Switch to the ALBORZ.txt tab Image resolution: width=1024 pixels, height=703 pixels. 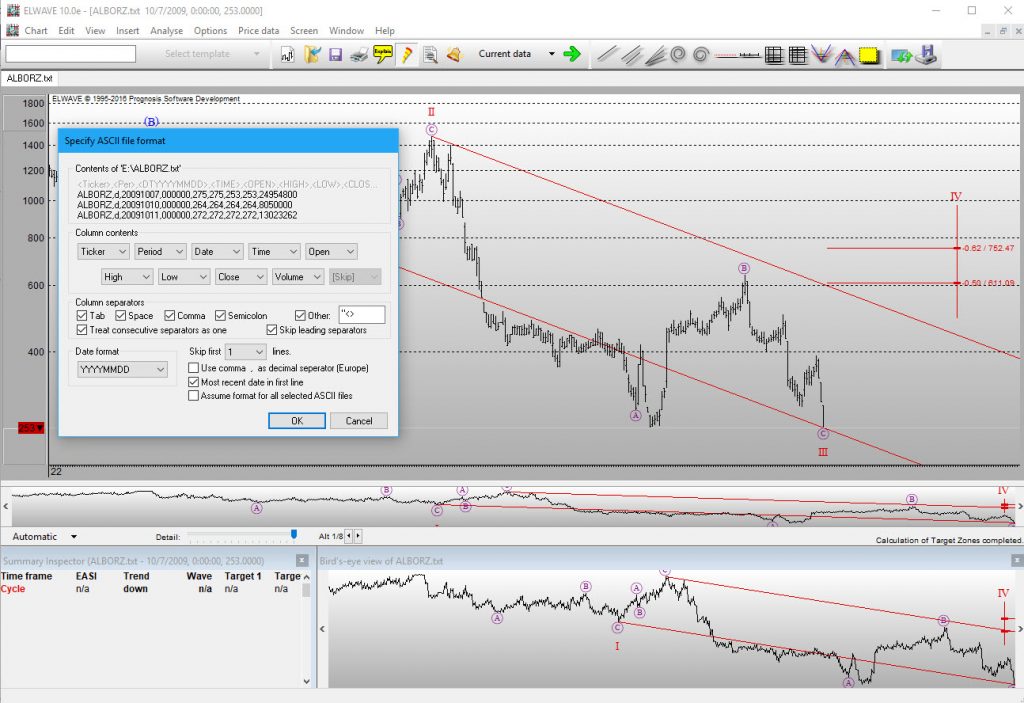click(x=29, y=78)
